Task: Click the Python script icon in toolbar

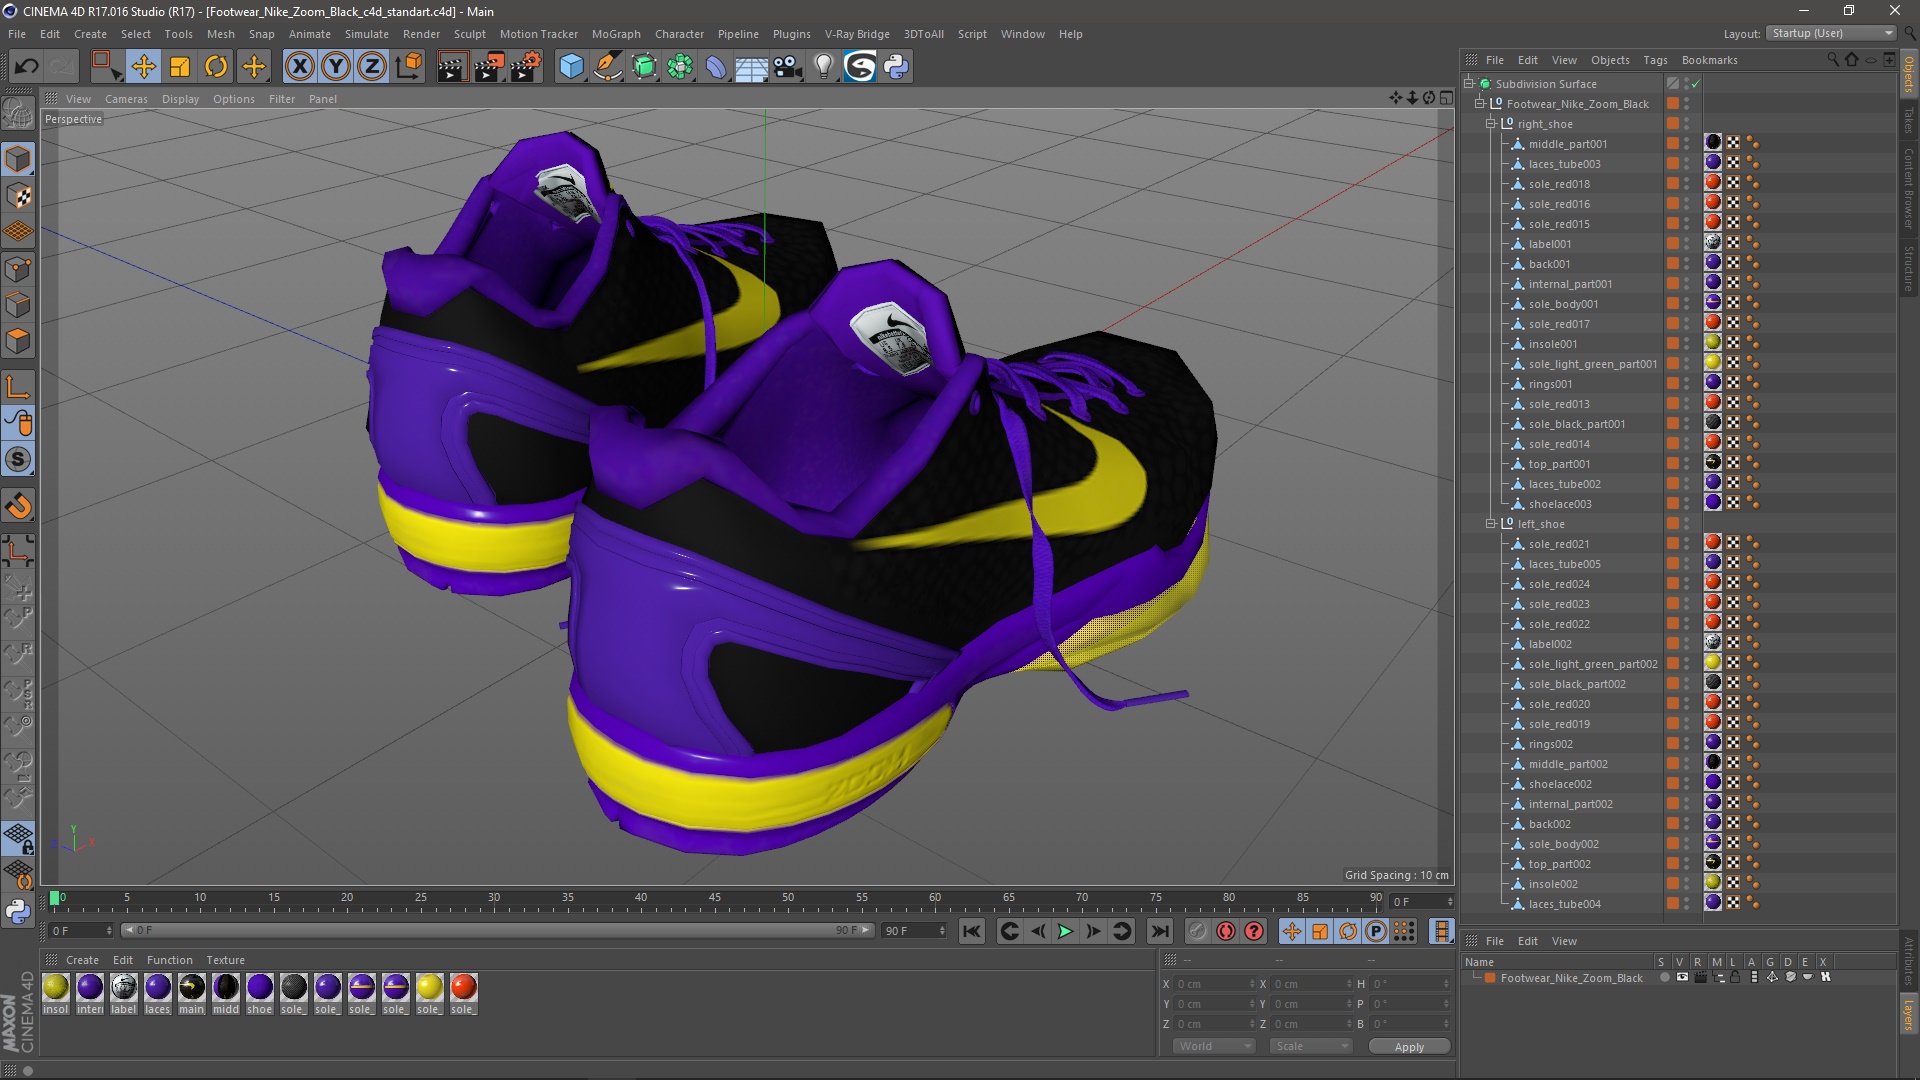Action: (896, 67)
